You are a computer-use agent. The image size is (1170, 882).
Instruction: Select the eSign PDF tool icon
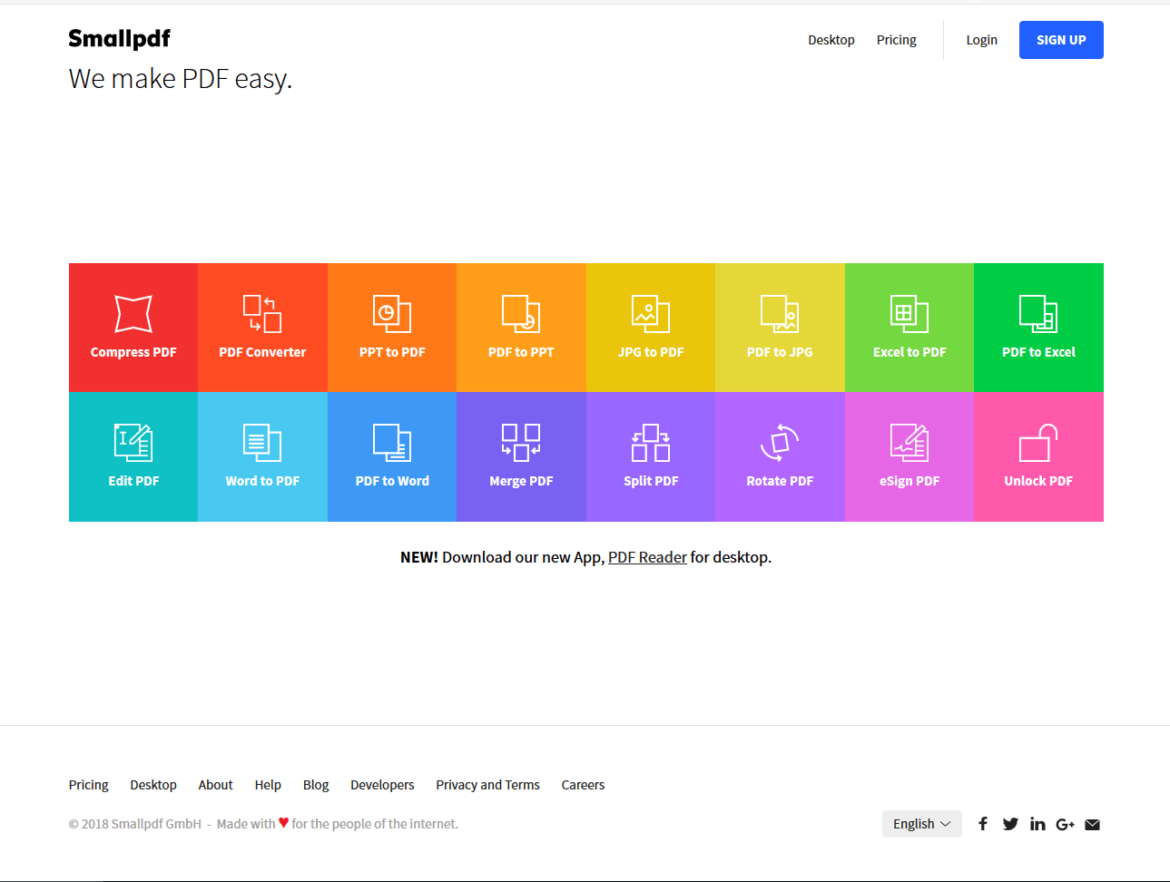[x=909, y=443]
